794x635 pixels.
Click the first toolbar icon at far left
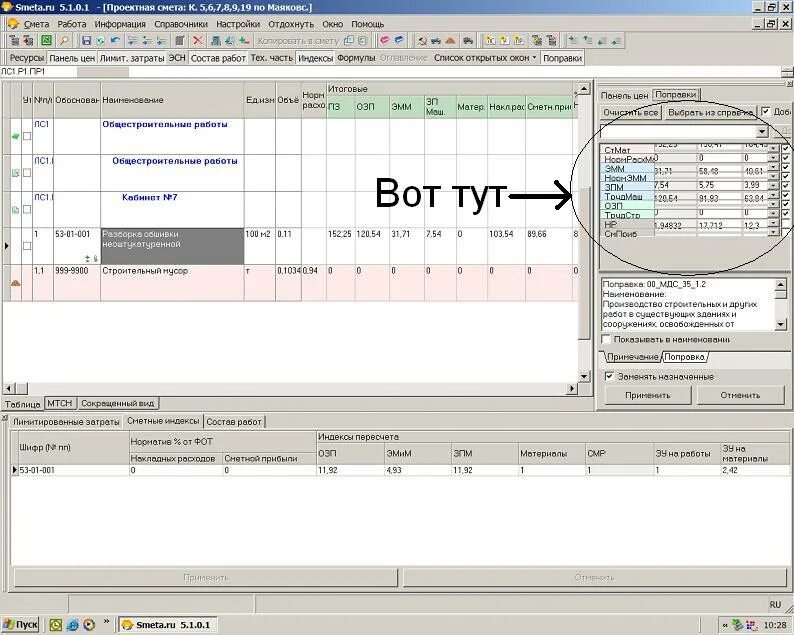(14, 41)
